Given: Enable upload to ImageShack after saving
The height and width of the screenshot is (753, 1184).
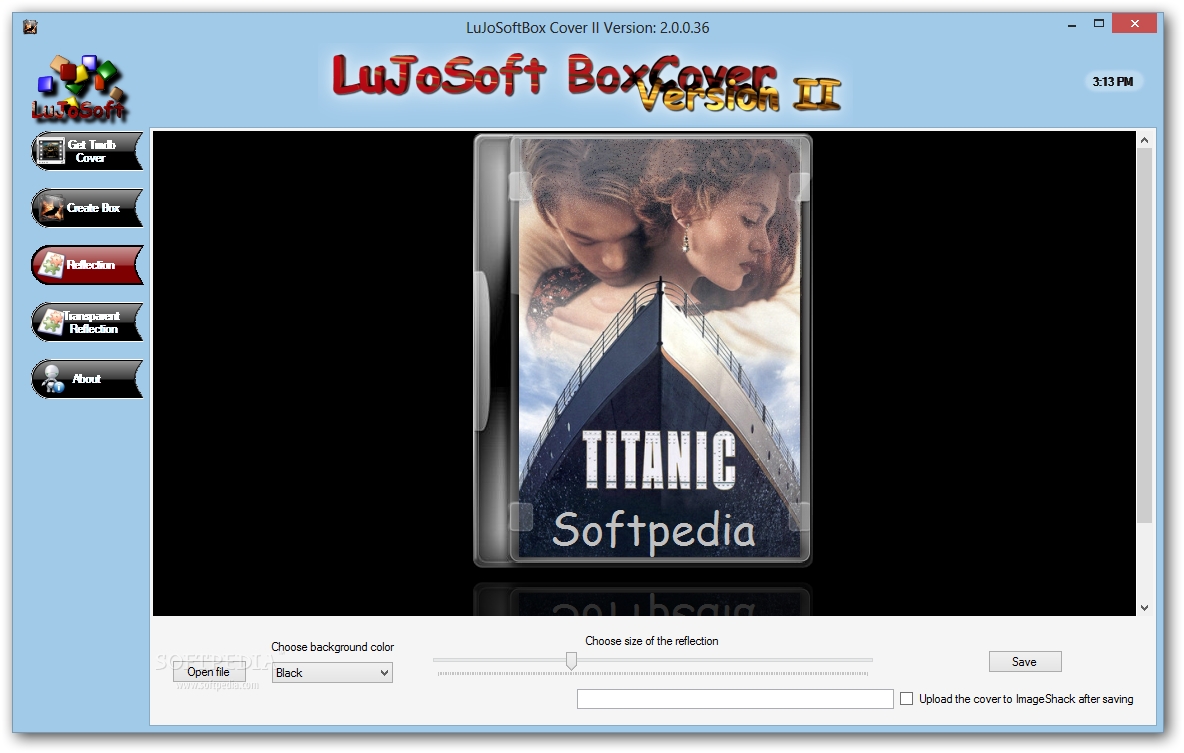Looking at the screenshot, I should [907, 699].
